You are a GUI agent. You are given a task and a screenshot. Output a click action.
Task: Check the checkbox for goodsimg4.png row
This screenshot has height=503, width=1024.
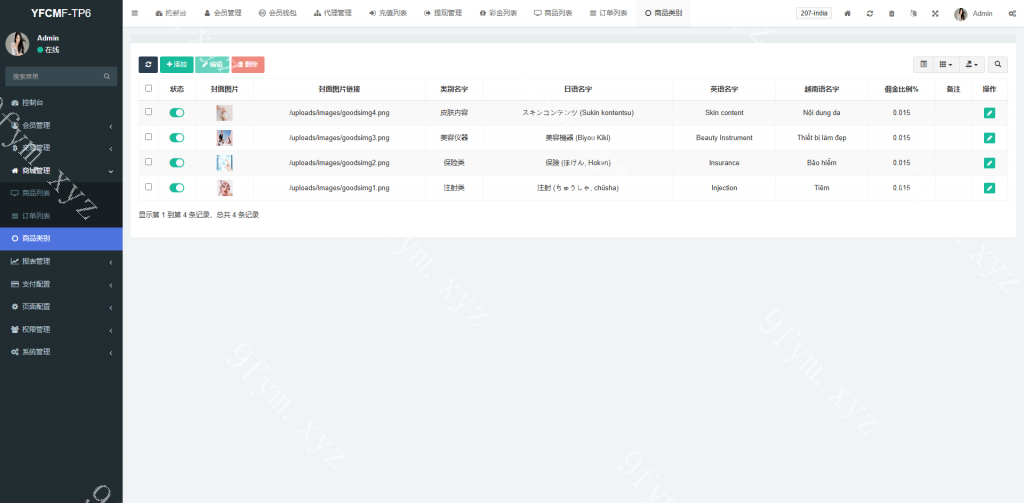click(148, 112)
